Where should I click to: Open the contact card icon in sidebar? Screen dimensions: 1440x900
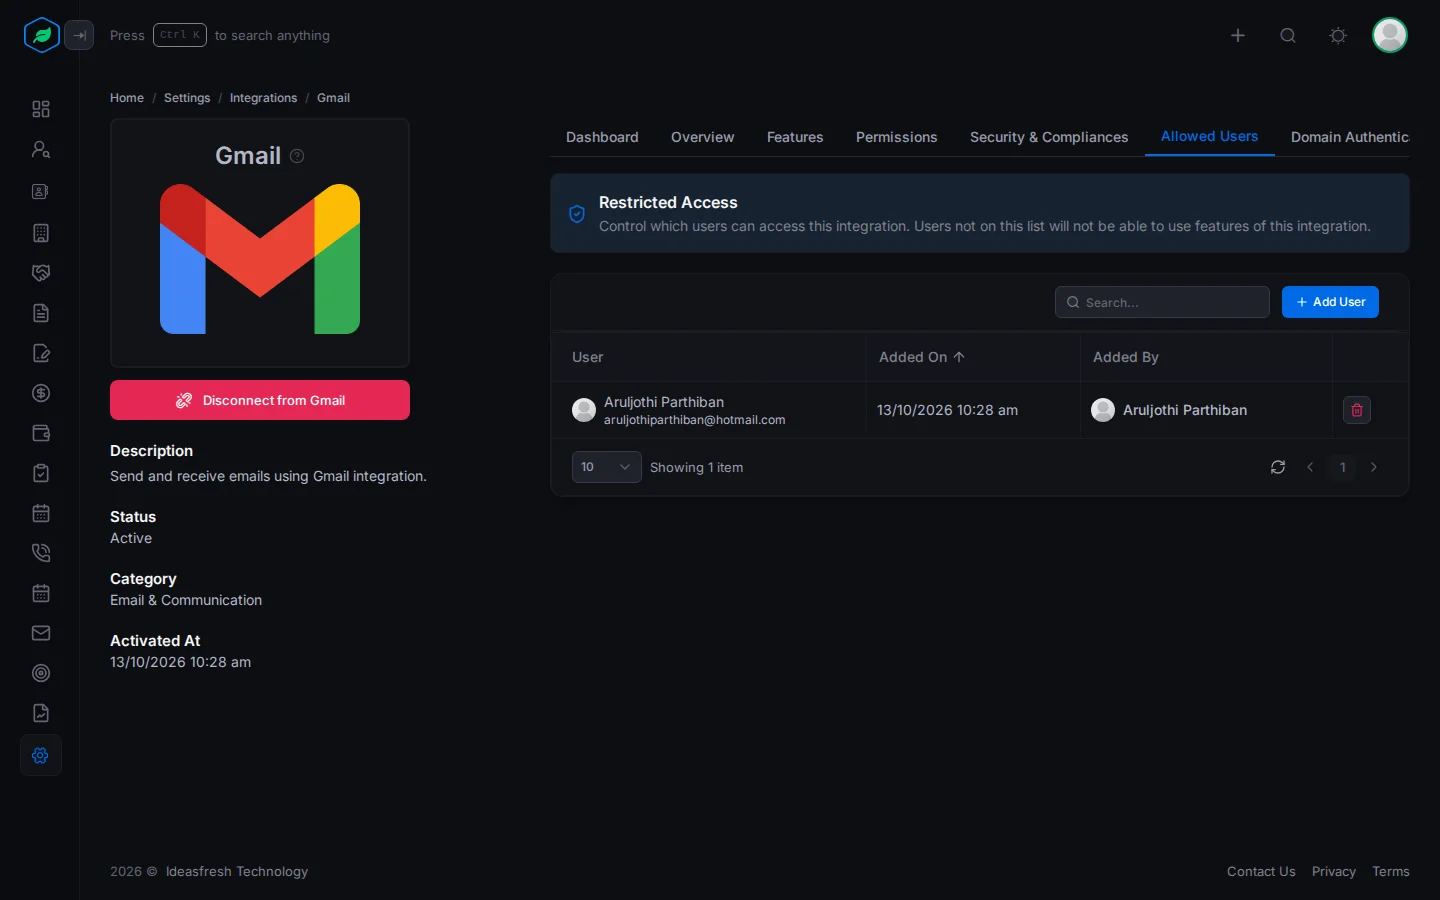[41, 191]
